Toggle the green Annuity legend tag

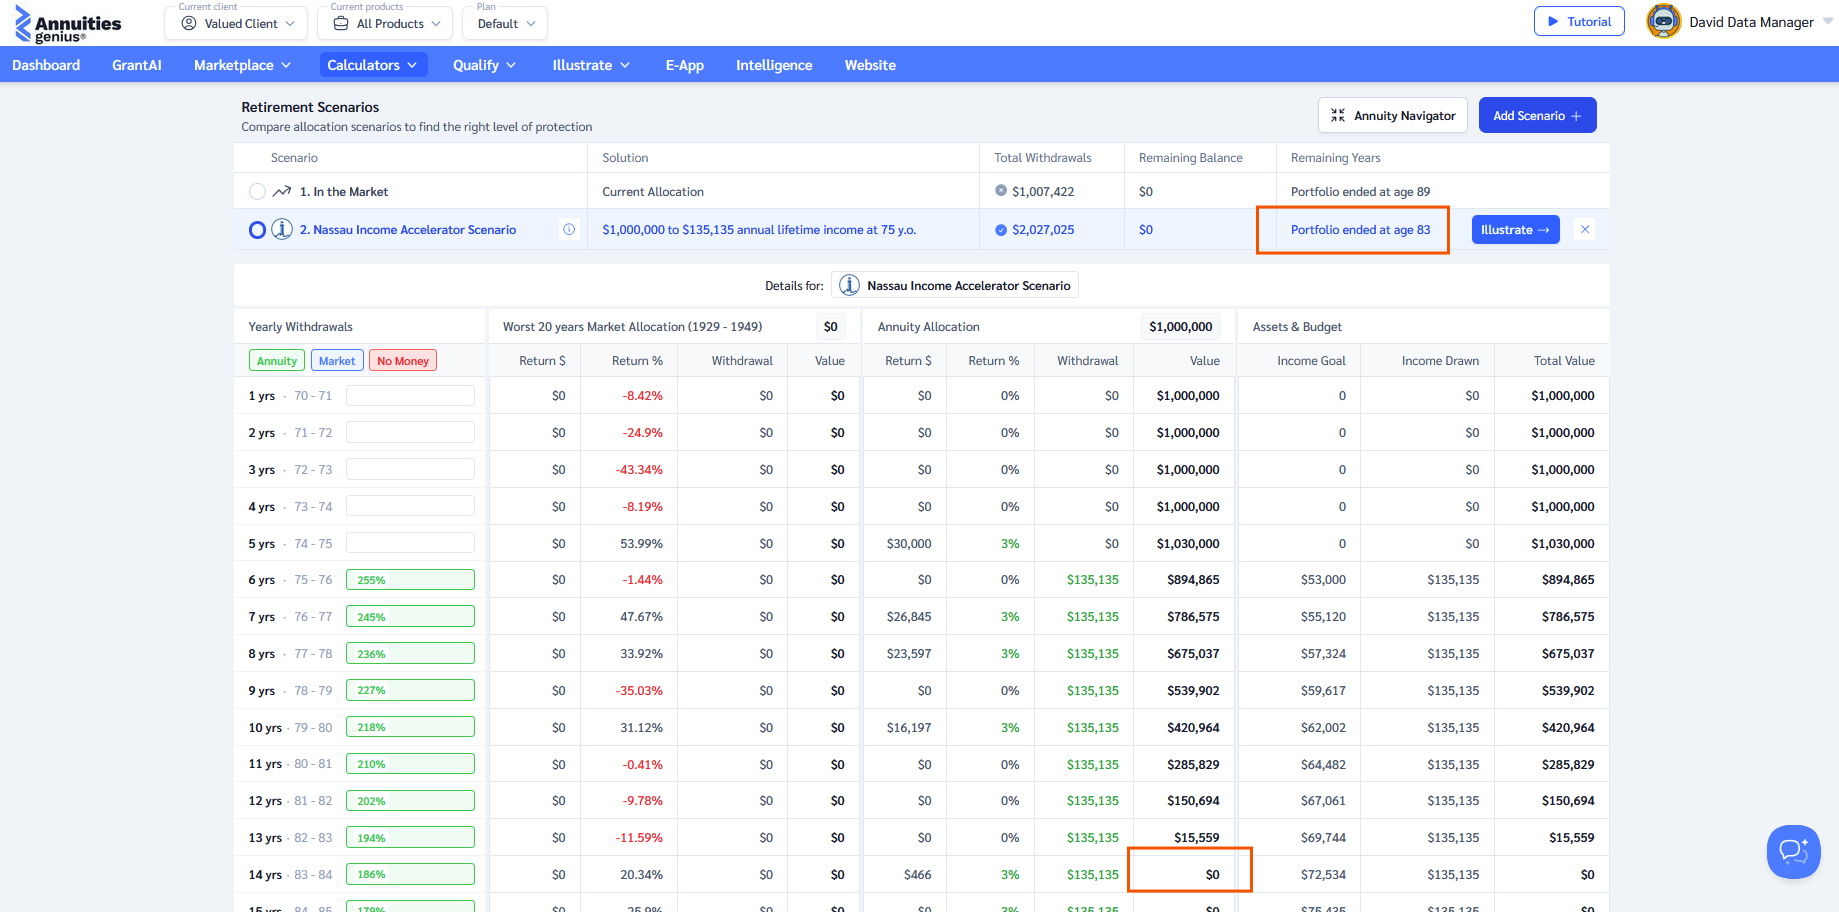(x=277, y=361)
